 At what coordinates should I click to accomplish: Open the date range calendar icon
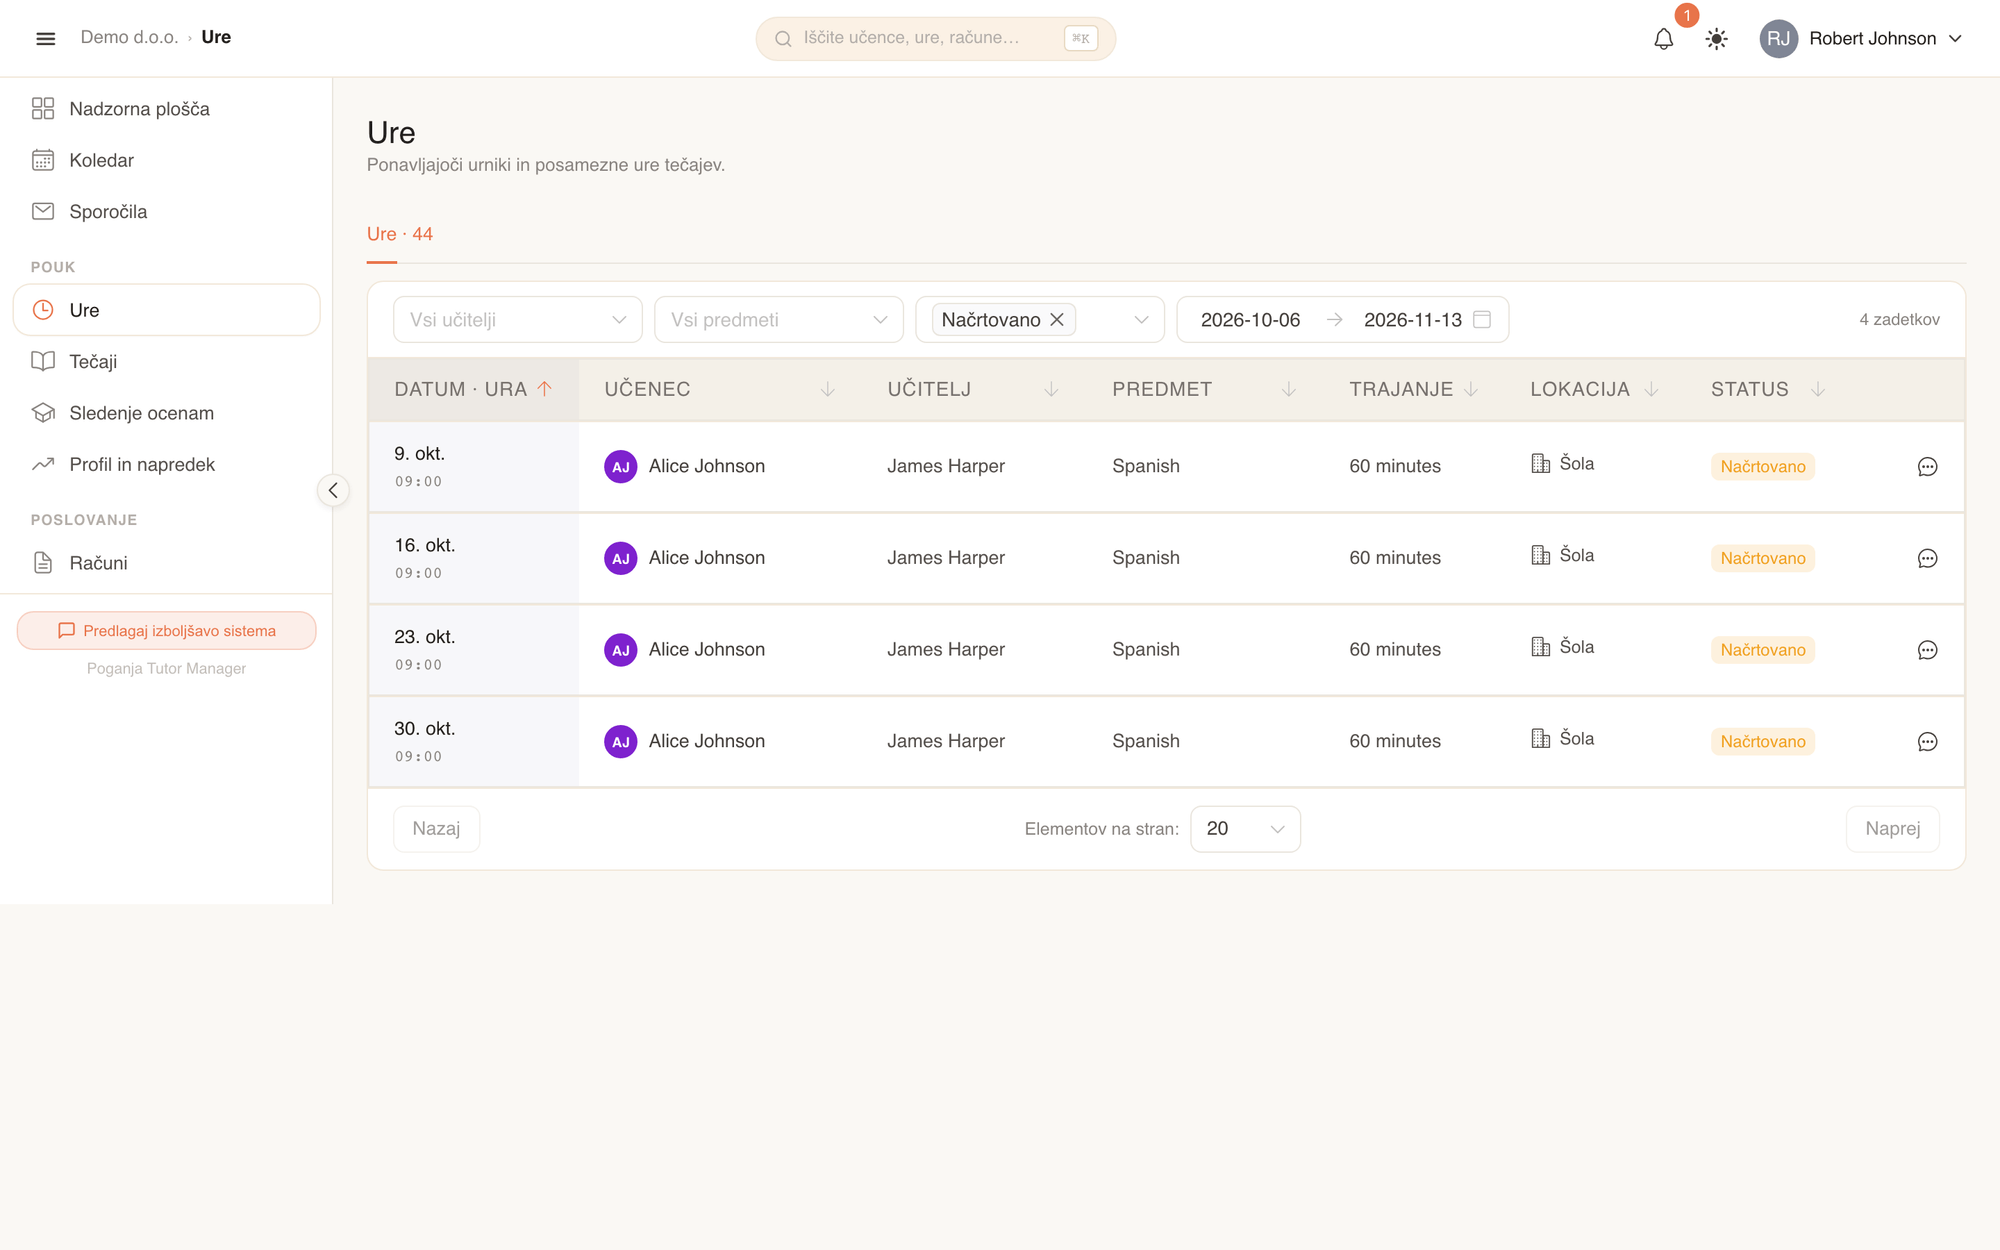click(x=1482, y=319)
